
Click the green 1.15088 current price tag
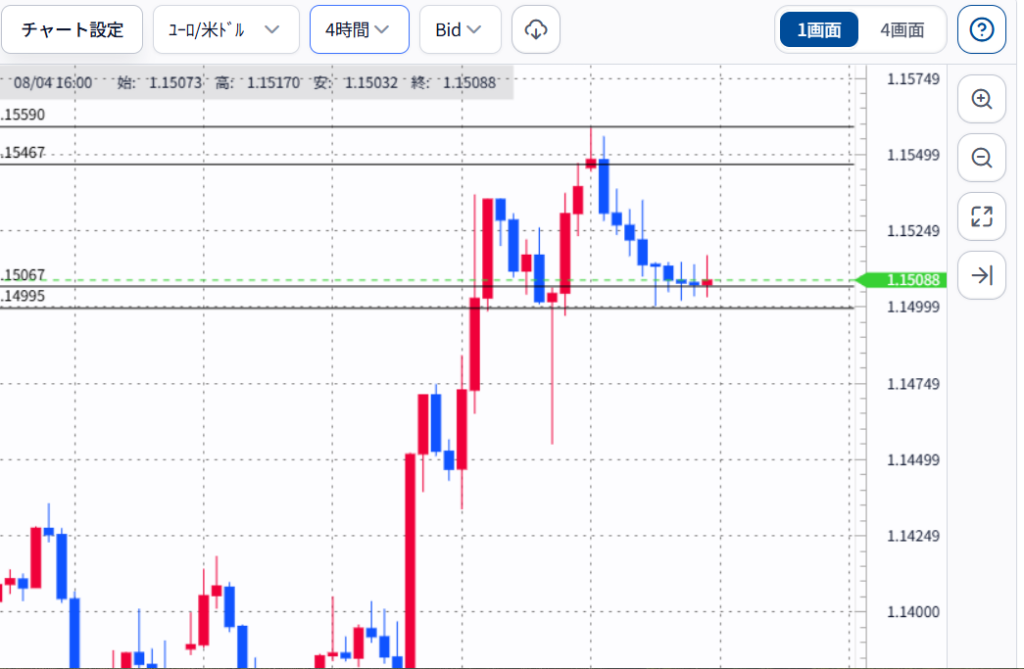click(901, 280)
